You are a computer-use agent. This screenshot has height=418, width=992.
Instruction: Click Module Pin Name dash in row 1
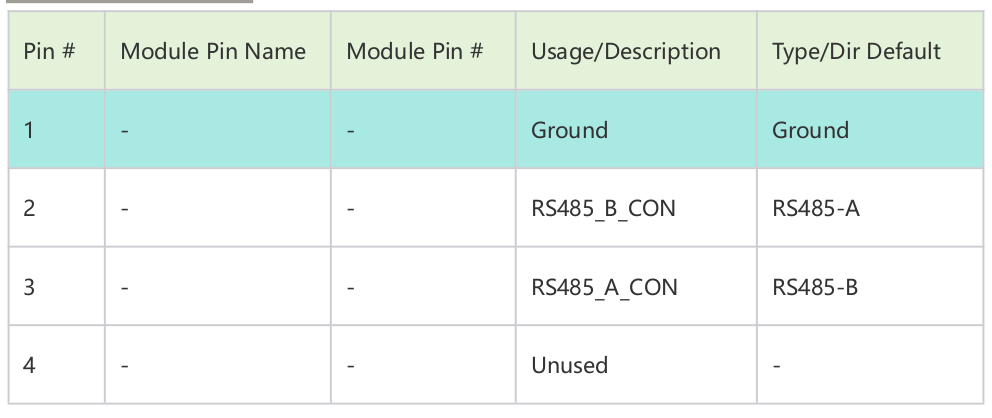point(125,130)
